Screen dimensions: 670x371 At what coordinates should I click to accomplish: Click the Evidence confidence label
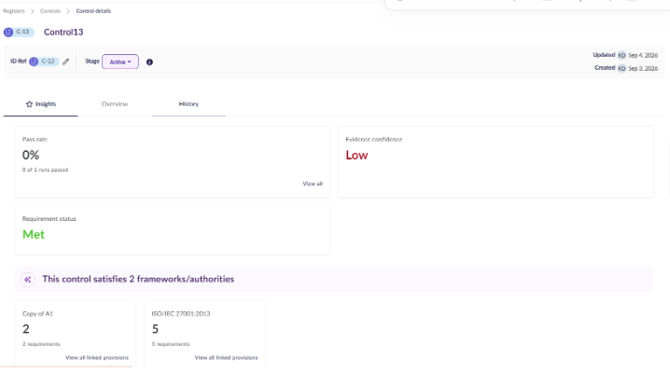(374, 139)
